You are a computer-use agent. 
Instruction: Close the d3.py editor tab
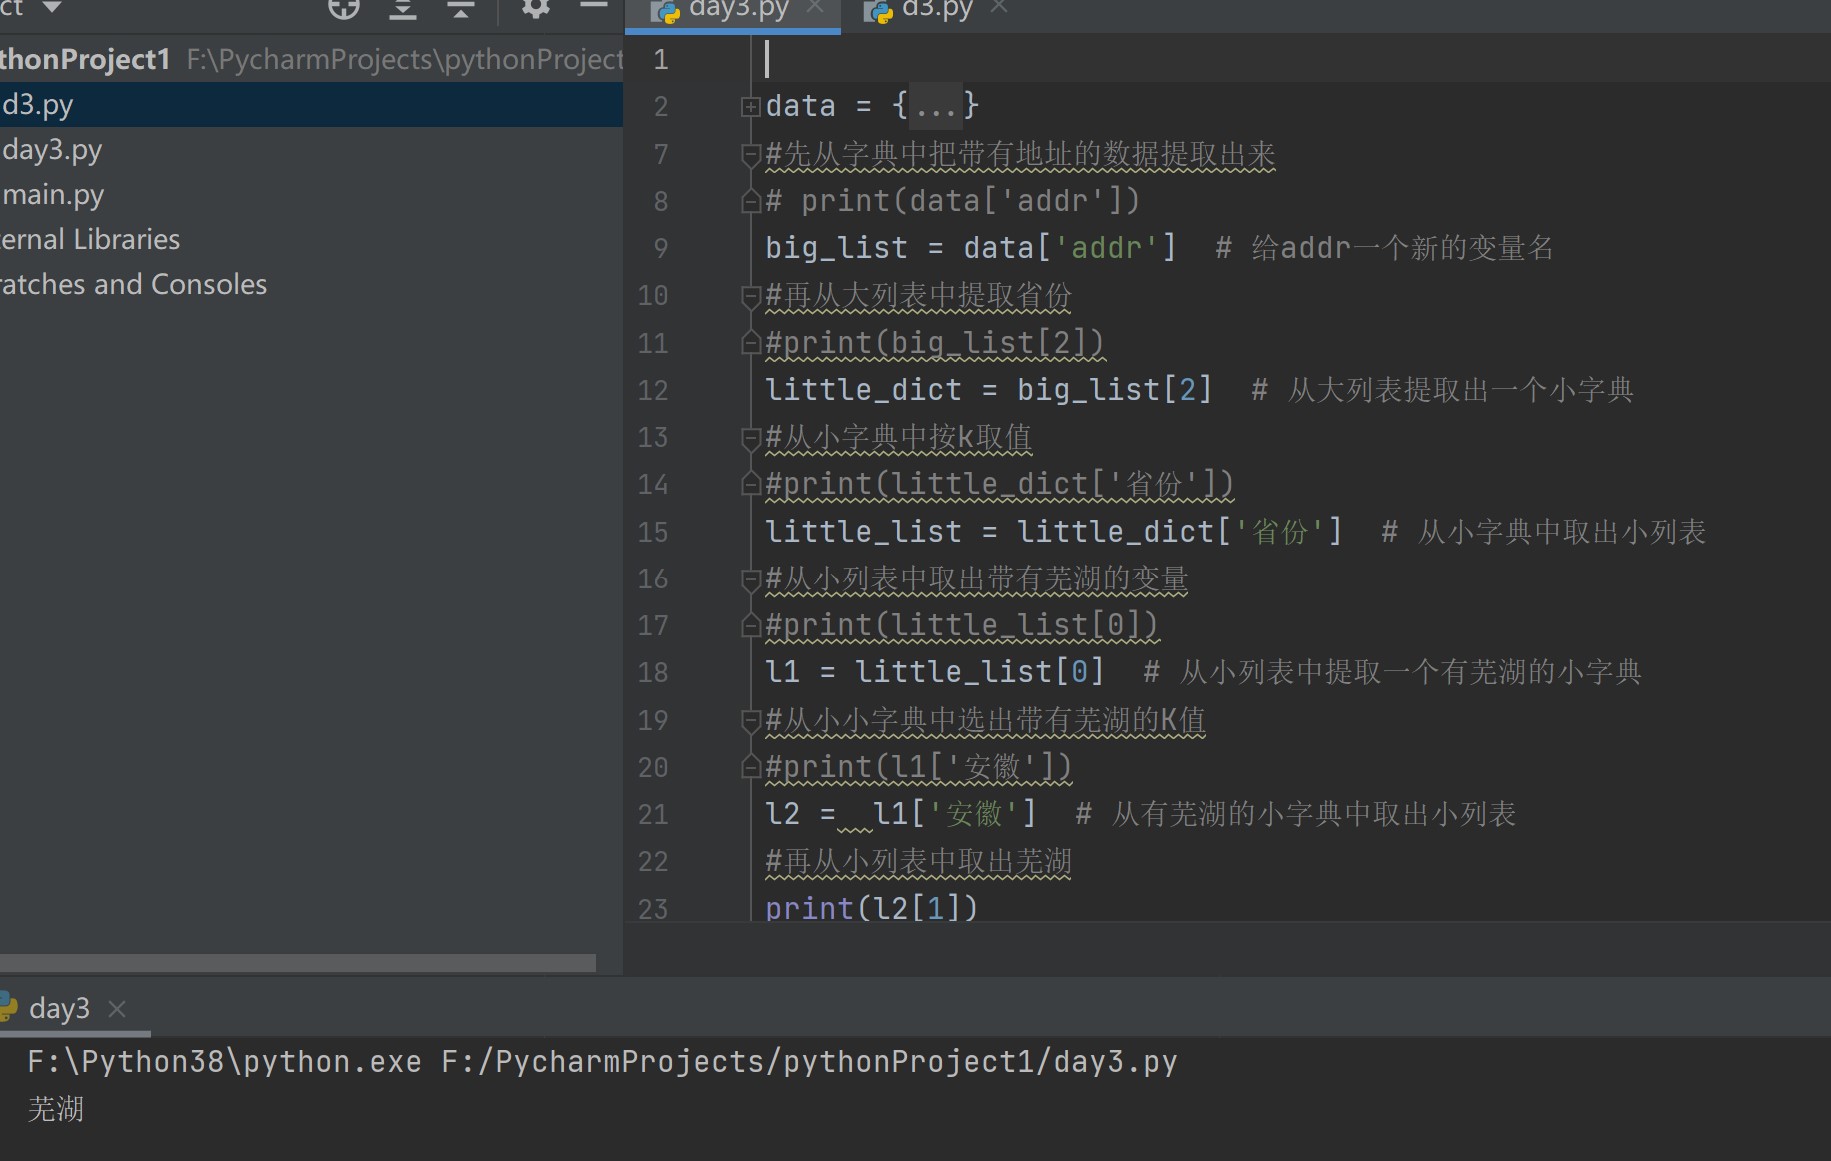point(998,8)
